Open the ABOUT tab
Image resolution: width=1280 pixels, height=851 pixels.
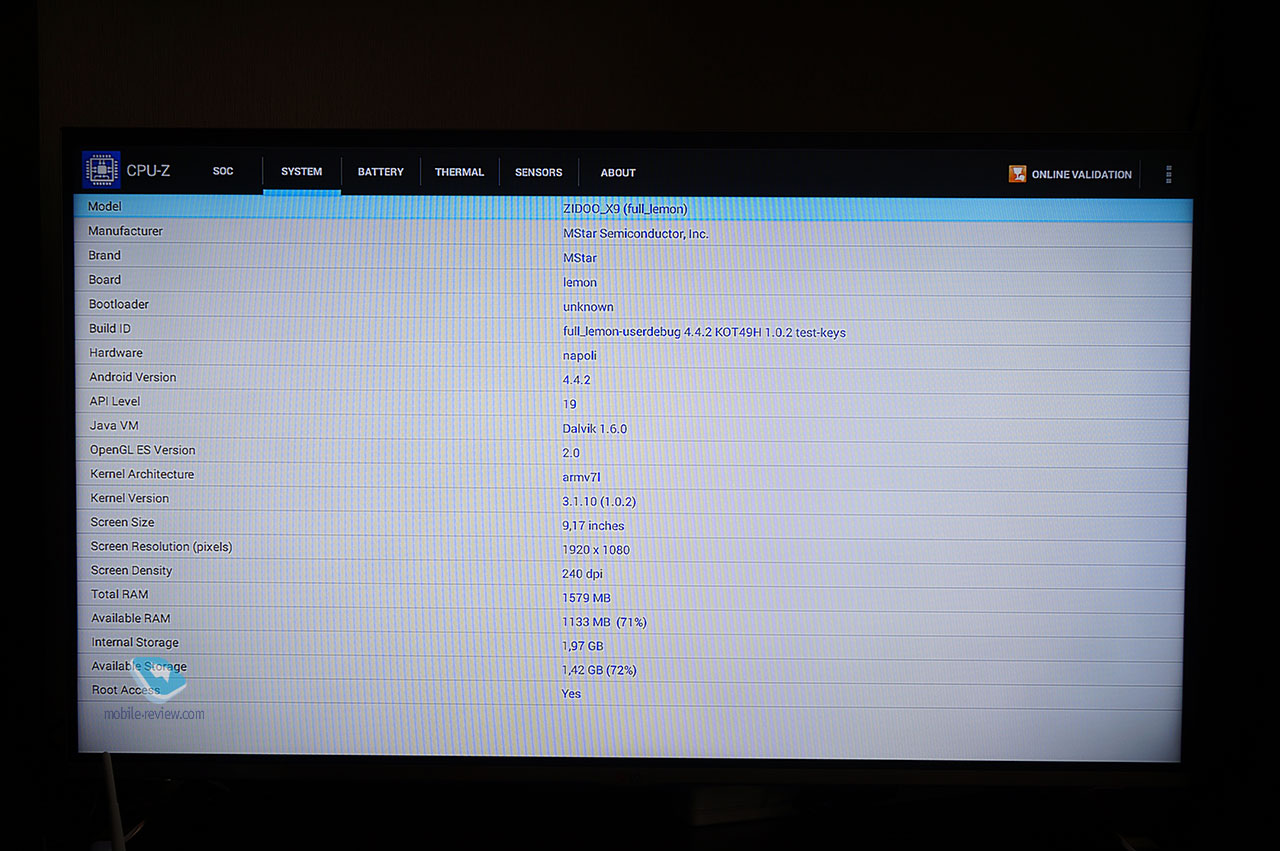pos(618,173)
